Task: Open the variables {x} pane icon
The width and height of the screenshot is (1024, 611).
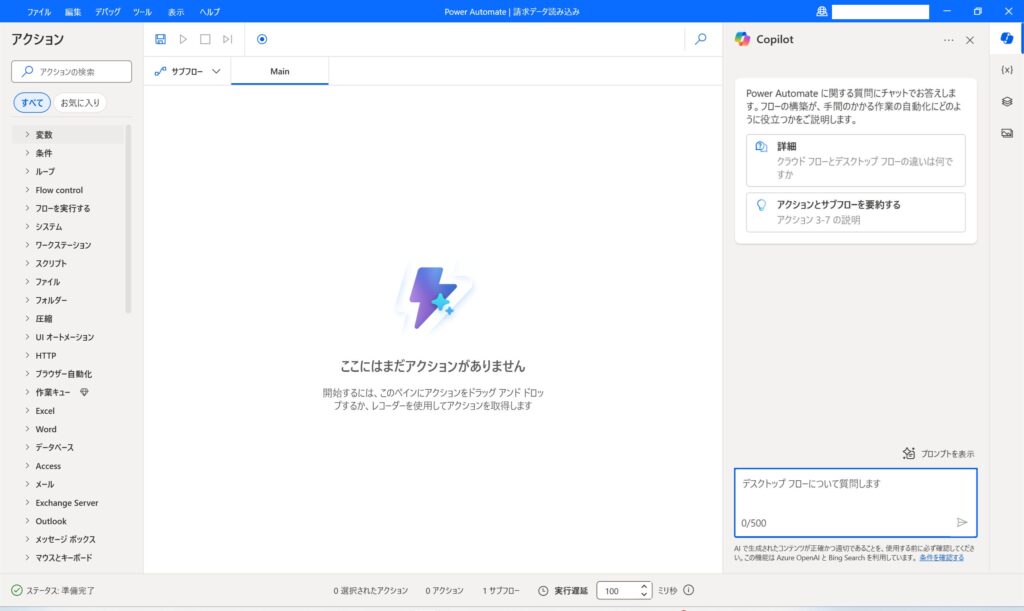Action: 1006,70
